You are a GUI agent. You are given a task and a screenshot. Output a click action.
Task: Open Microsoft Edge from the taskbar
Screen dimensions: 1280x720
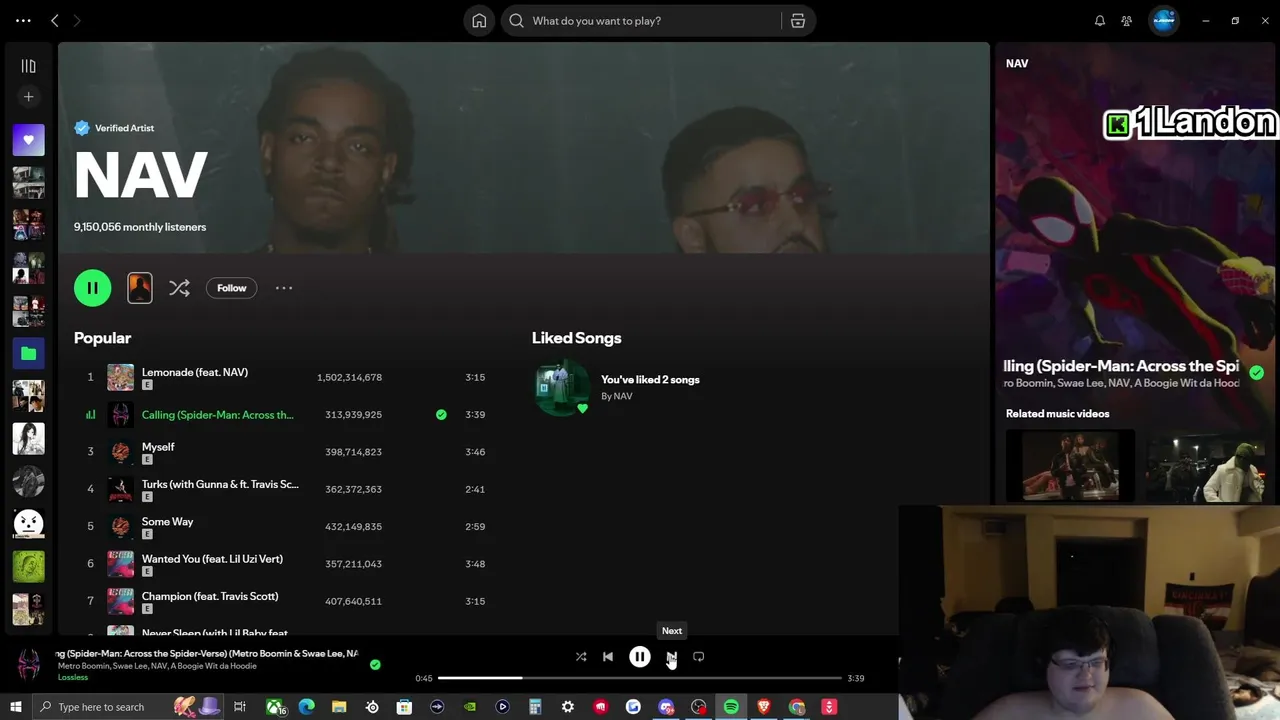307,707
